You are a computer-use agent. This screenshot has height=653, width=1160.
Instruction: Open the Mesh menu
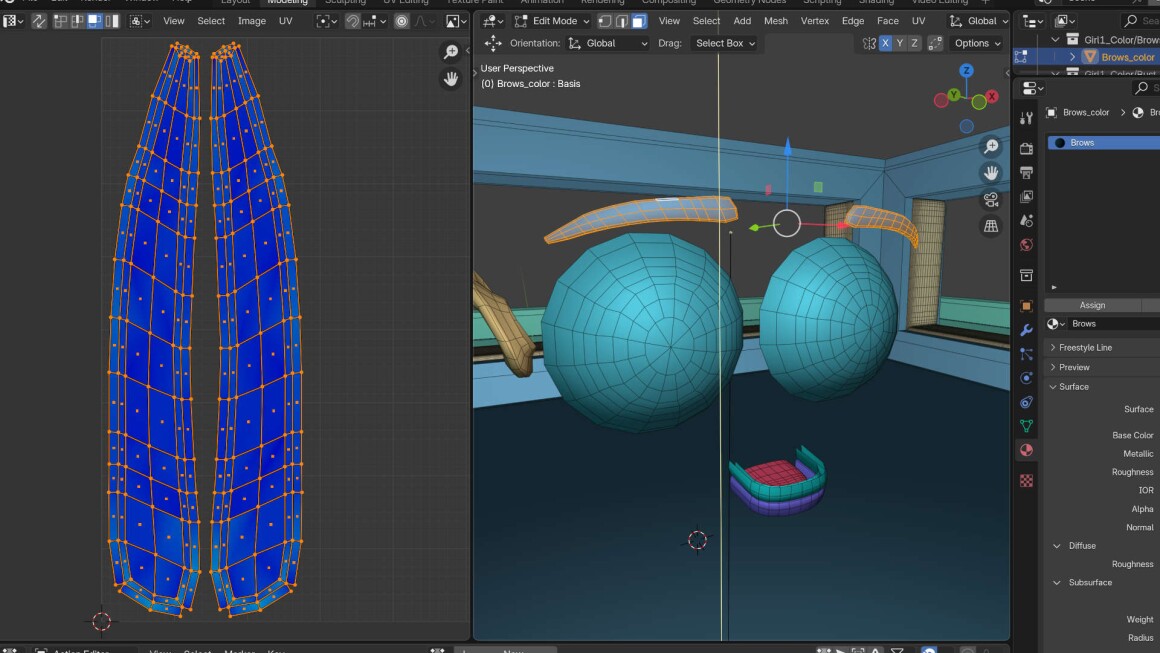[x=775, y=21]
